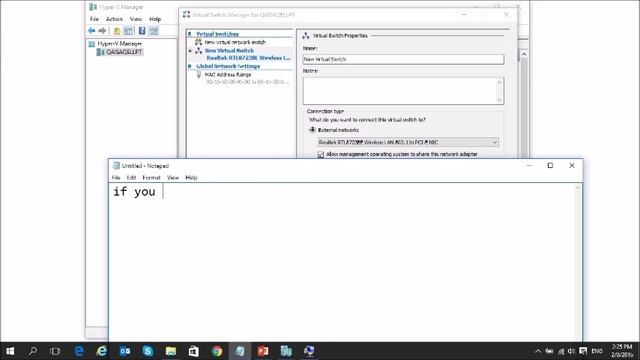Image resolution: width=640 pixels, height=360 pixels.
Task: Select New Virtual Switch entry
Action: tap(229, 51)
